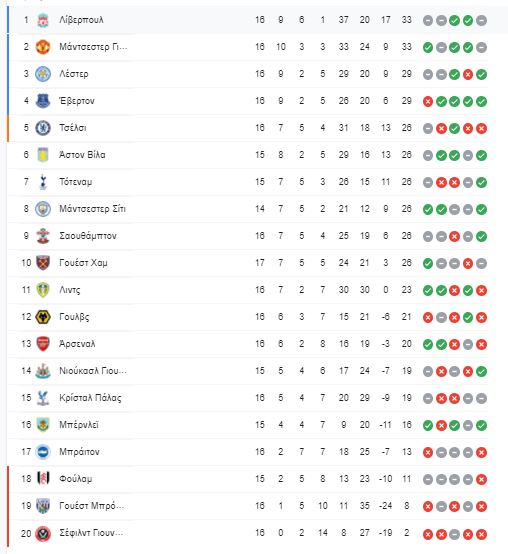Click the Wolves club crest
Image resolution: width=508 pixels, height=554 pixels.
(43, 317)
